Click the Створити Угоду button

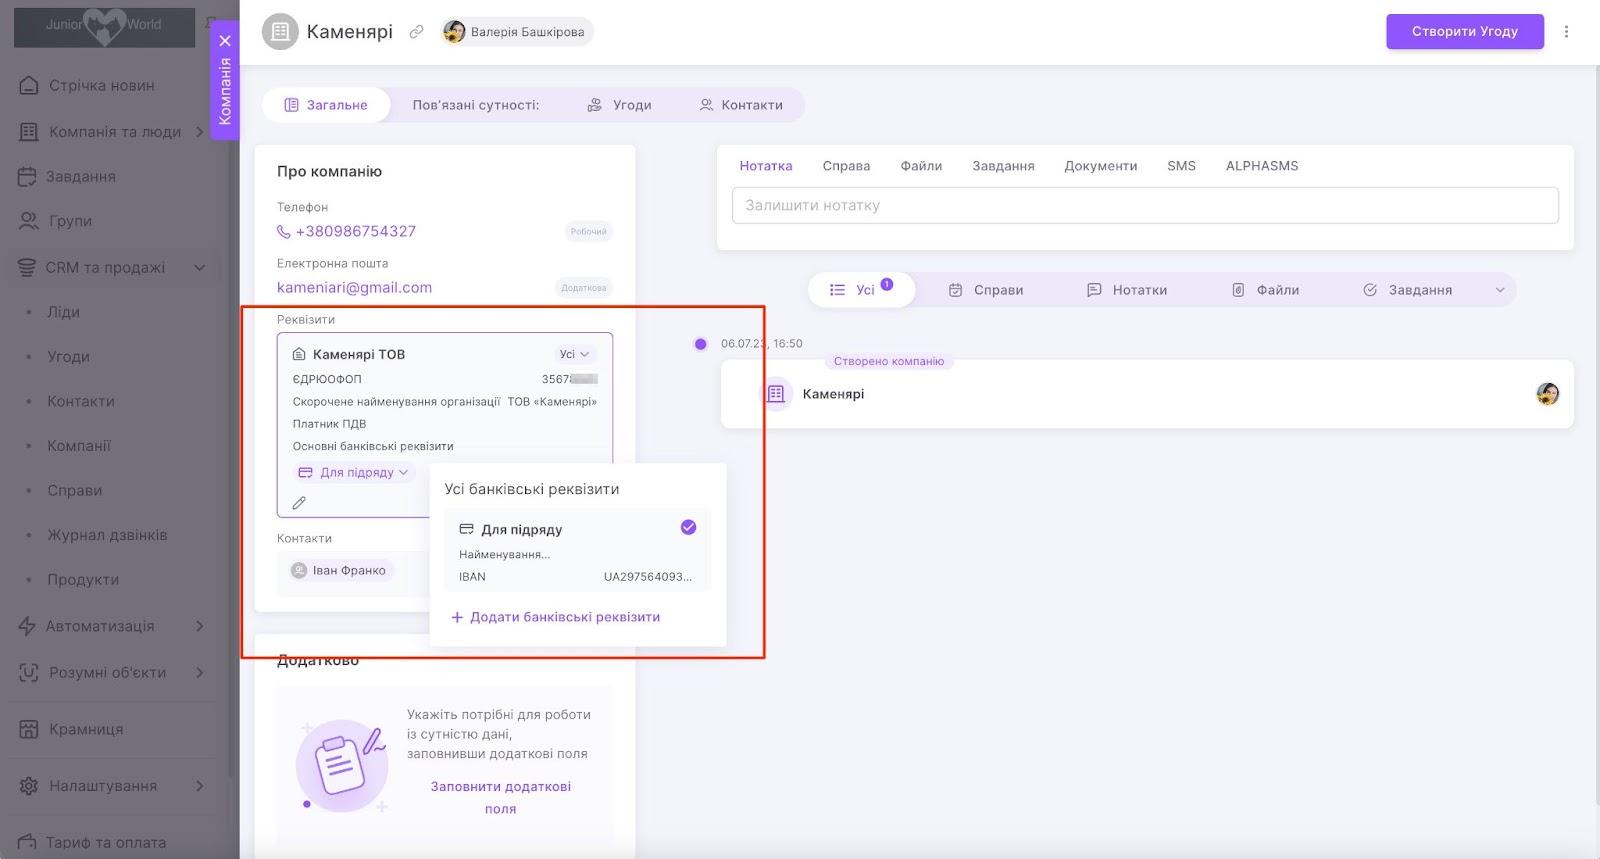click(x=1464, y=31)
